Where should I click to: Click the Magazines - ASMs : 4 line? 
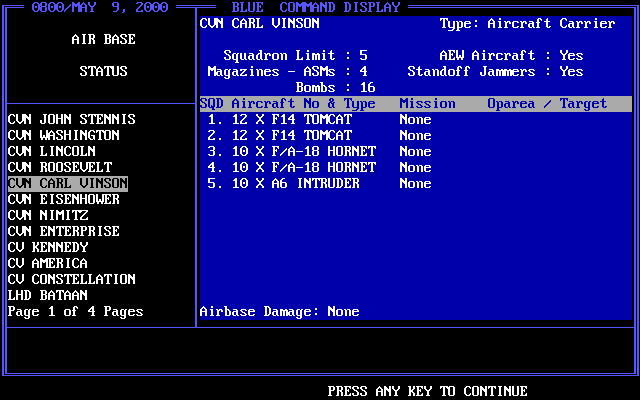click(x=288, y=71)
